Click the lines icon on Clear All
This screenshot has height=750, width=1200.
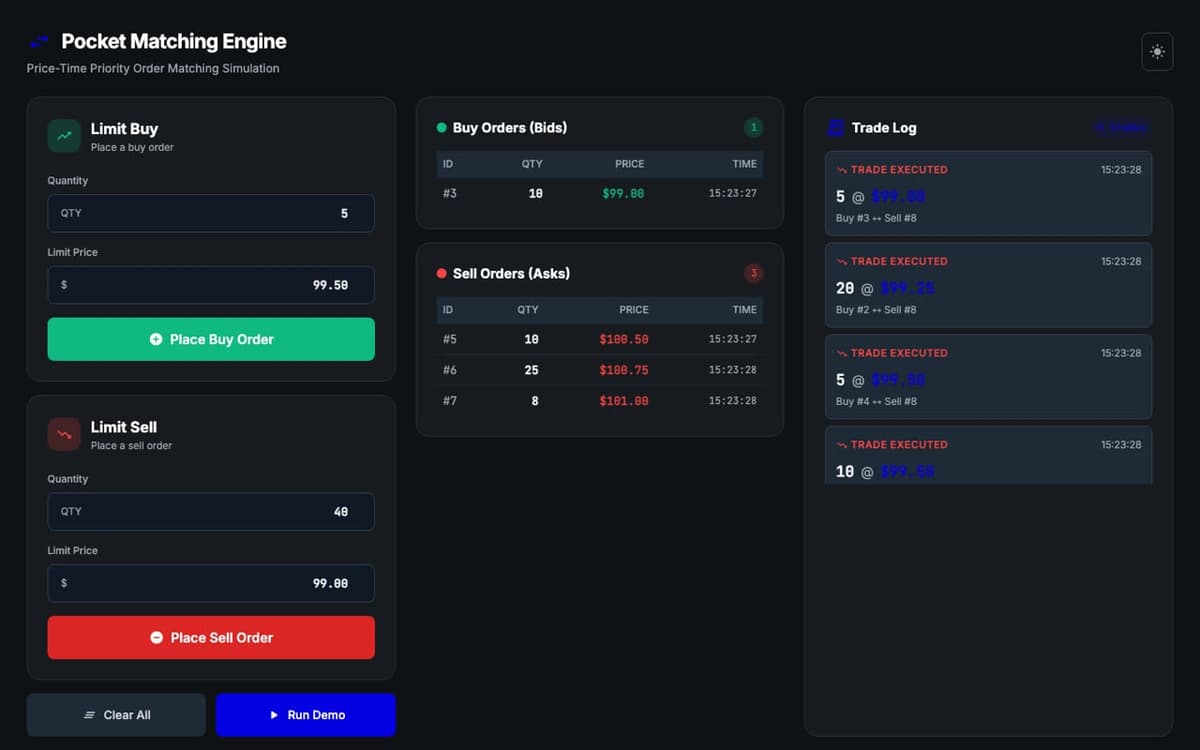point(90,715)
